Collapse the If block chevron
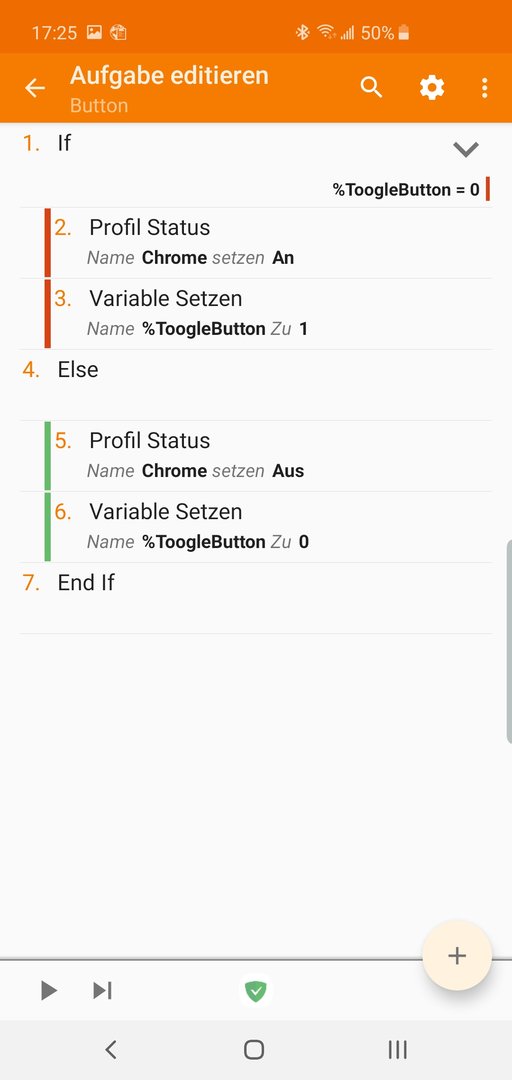Image resolution: width=512 pixels, height=1080 pixels. 466,149
